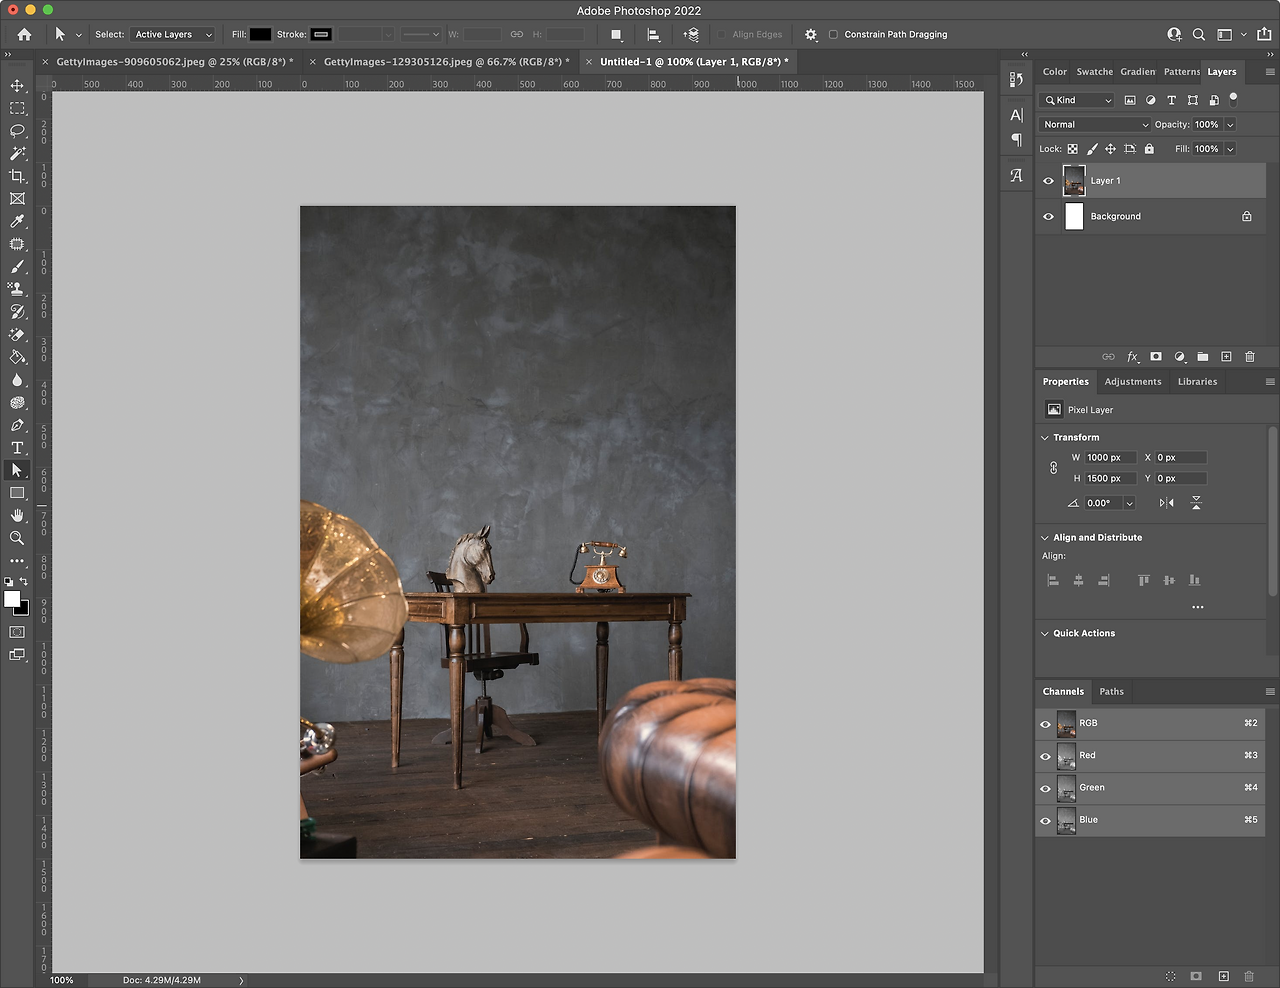
Task: Open the Active Layers select dropdown
Action: click(x=173, y=34)
